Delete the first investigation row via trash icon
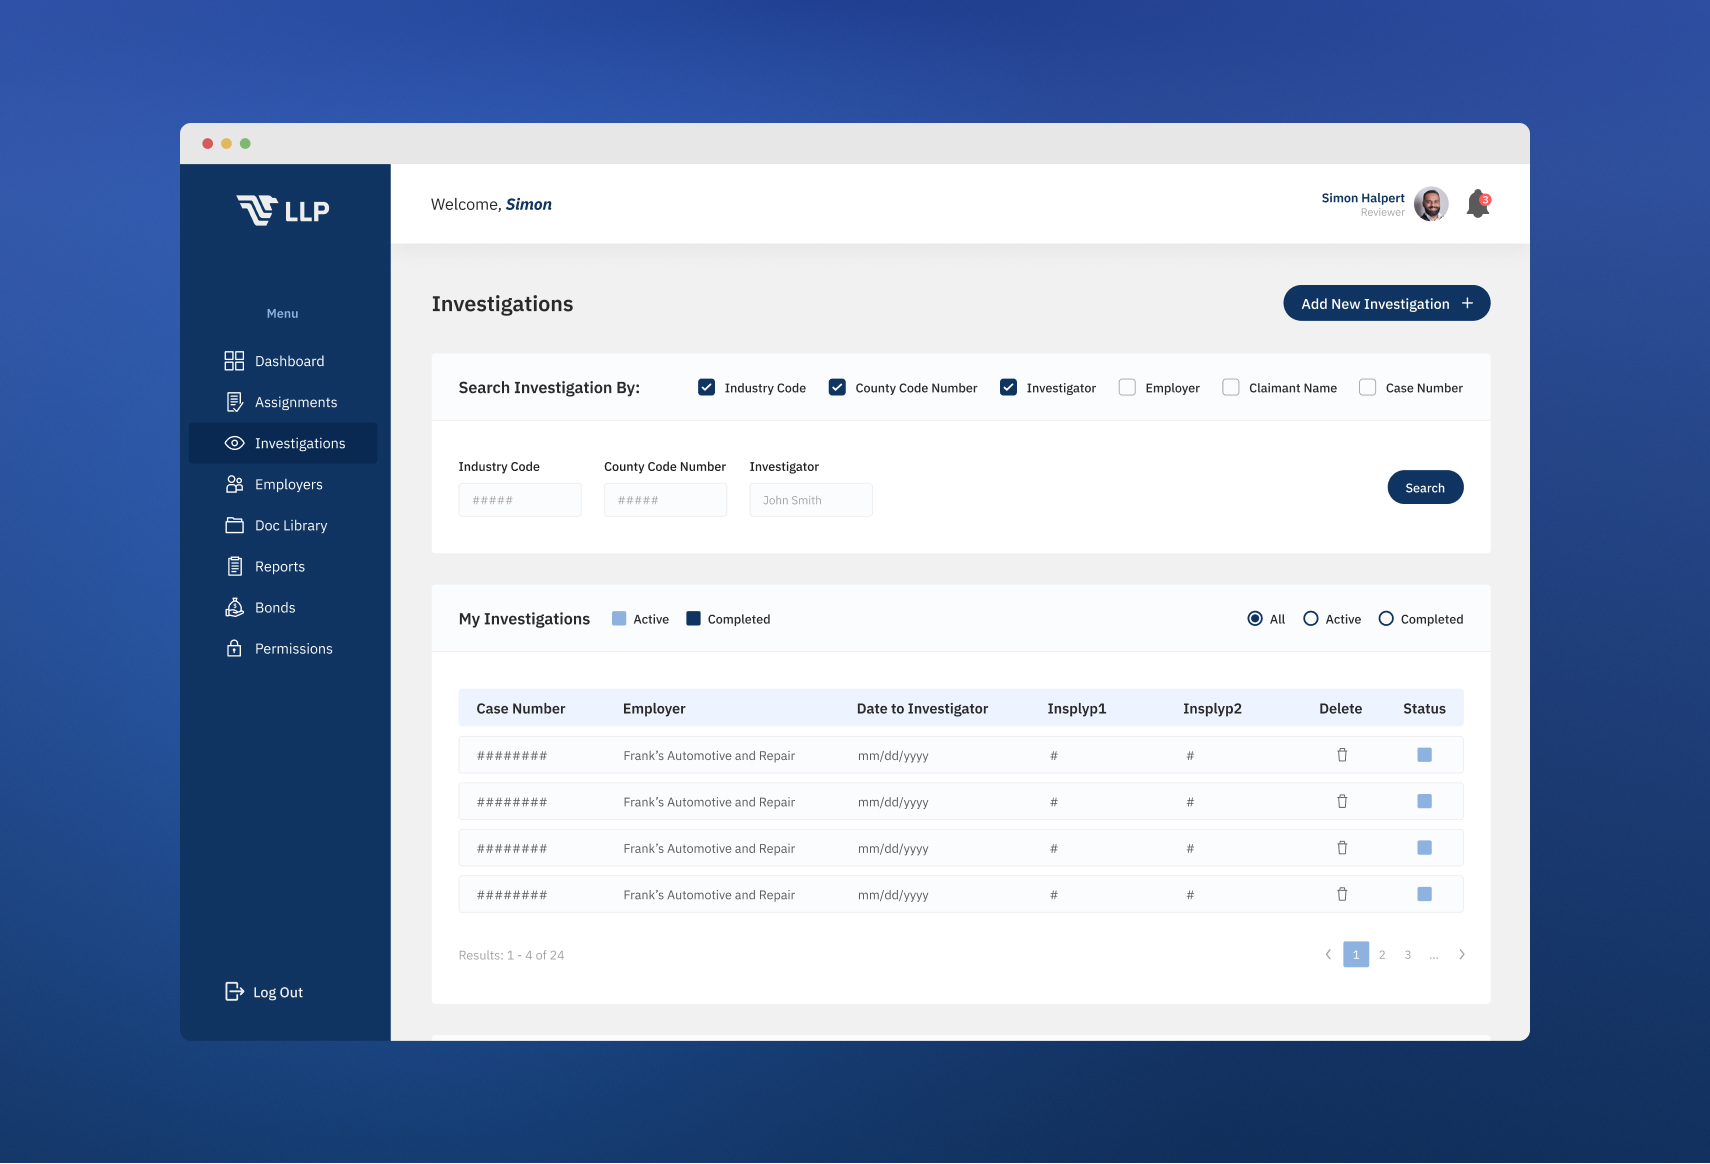 1342,755
